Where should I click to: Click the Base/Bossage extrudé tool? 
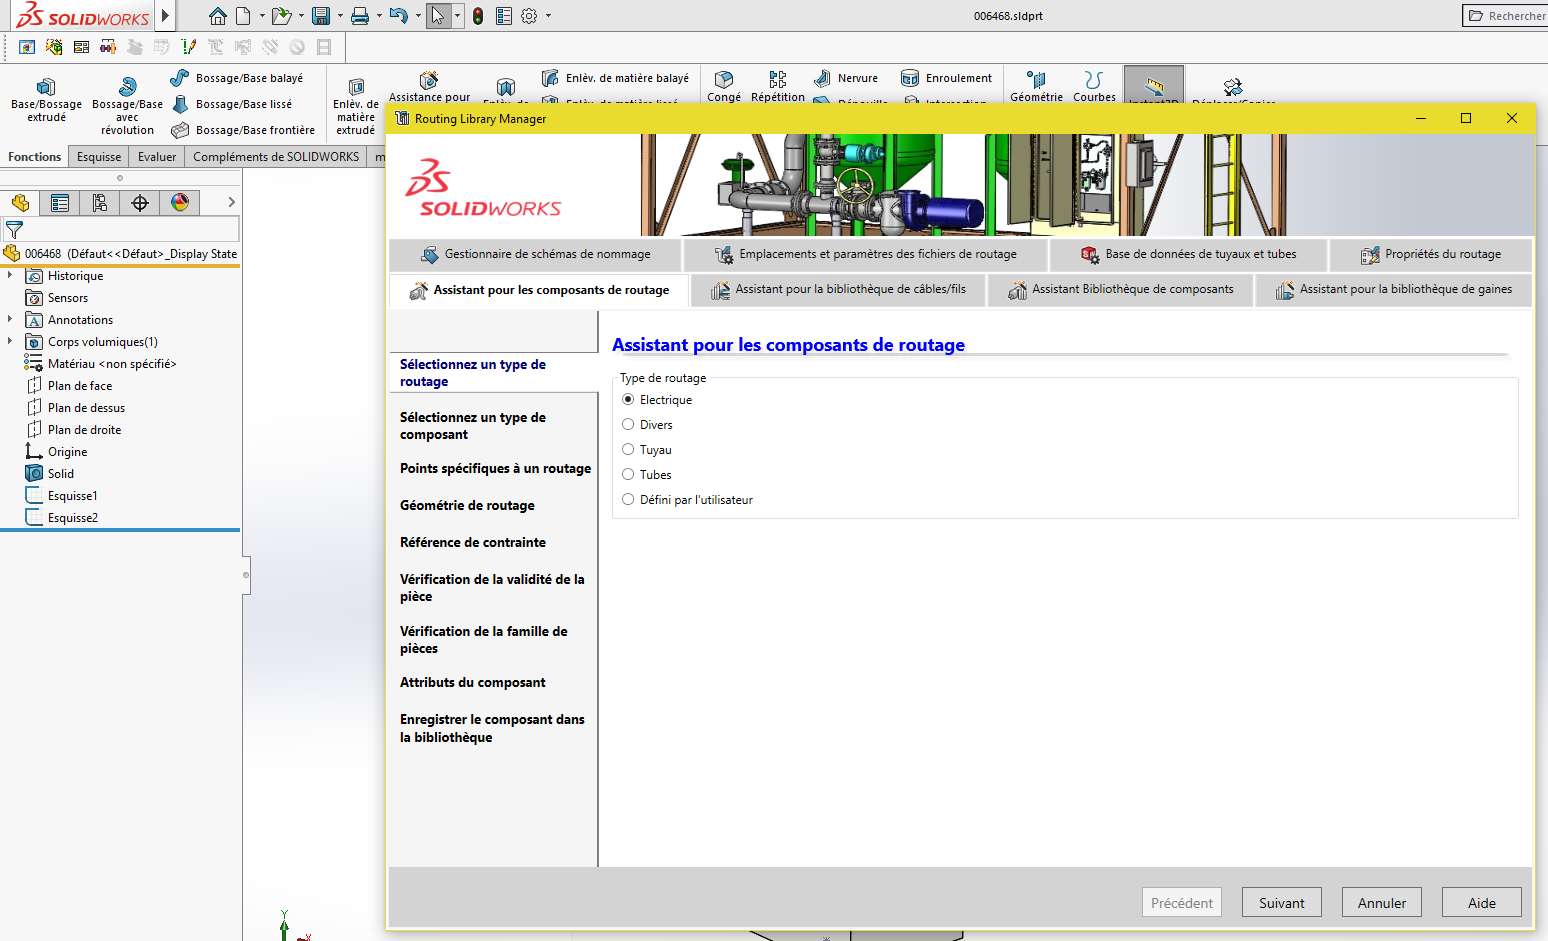click(46, 100)
